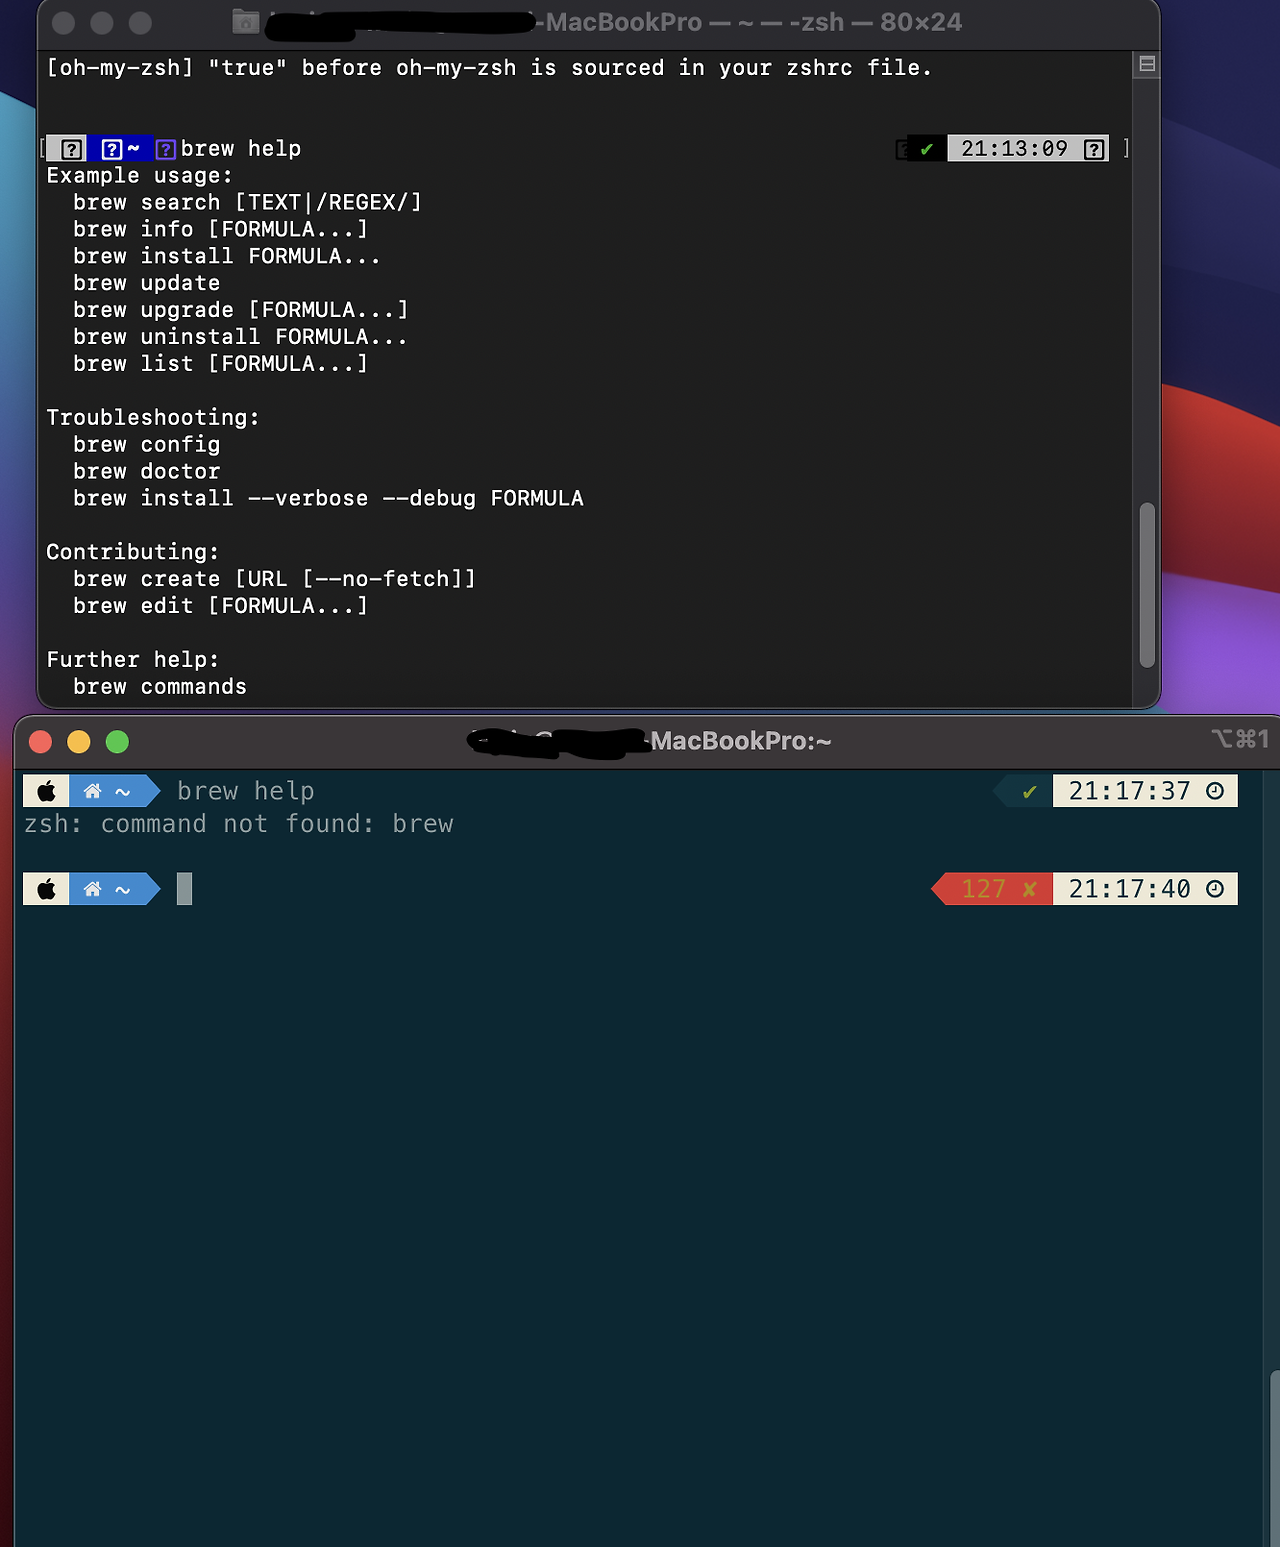The width and height of the screenshot is (1280, 1547).
Task: Click the 'brew commands' line
Action: point(160,687)
